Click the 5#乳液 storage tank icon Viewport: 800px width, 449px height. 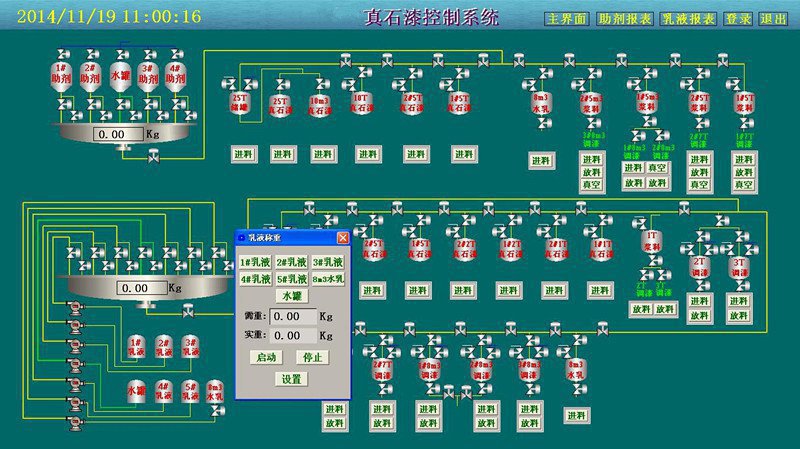(x=190, y=391)
